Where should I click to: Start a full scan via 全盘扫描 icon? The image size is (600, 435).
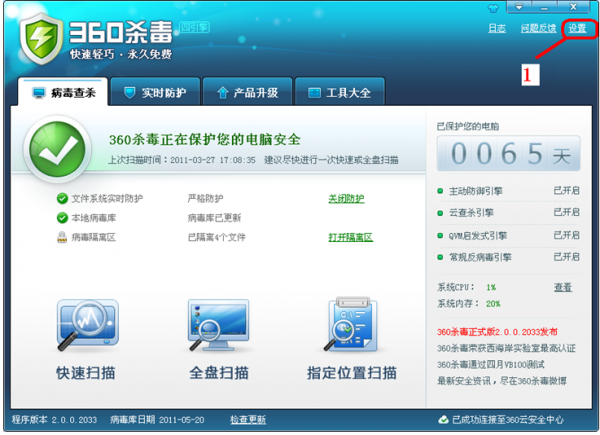point(219,325)
